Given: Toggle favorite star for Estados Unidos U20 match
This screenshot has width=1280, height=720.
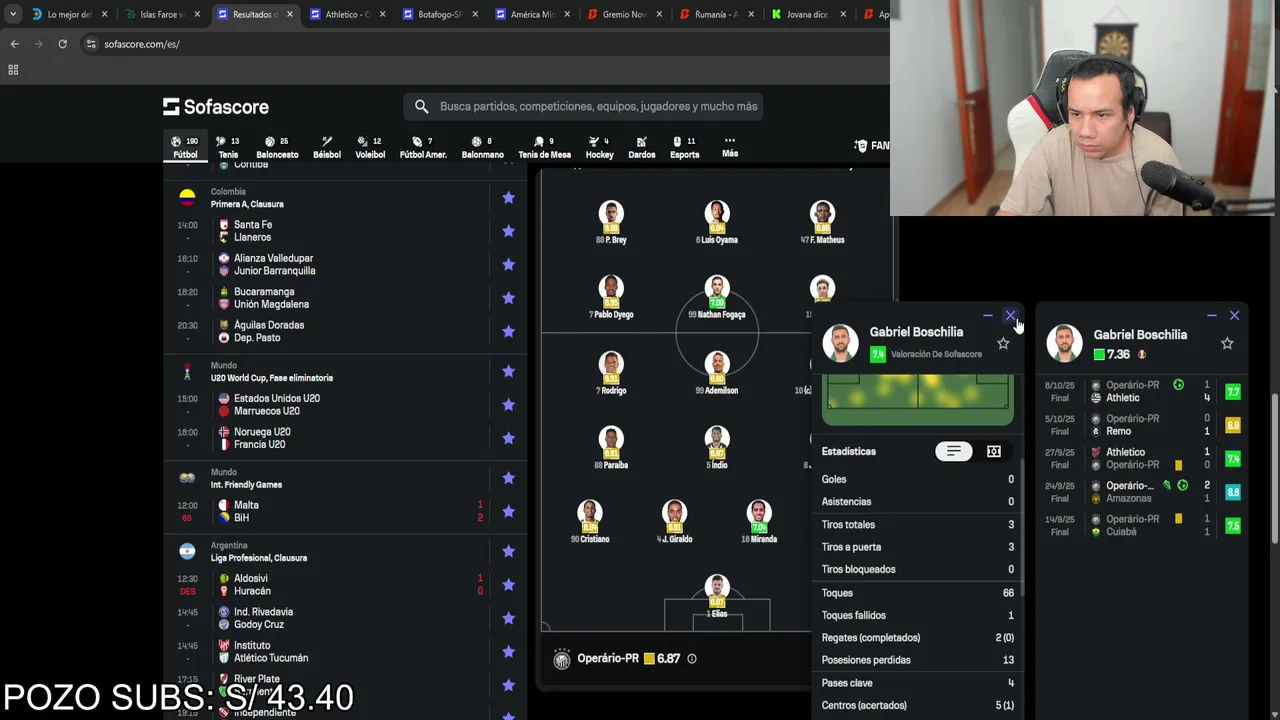Looking at the screenshot, I should click(x=508, y=405).
